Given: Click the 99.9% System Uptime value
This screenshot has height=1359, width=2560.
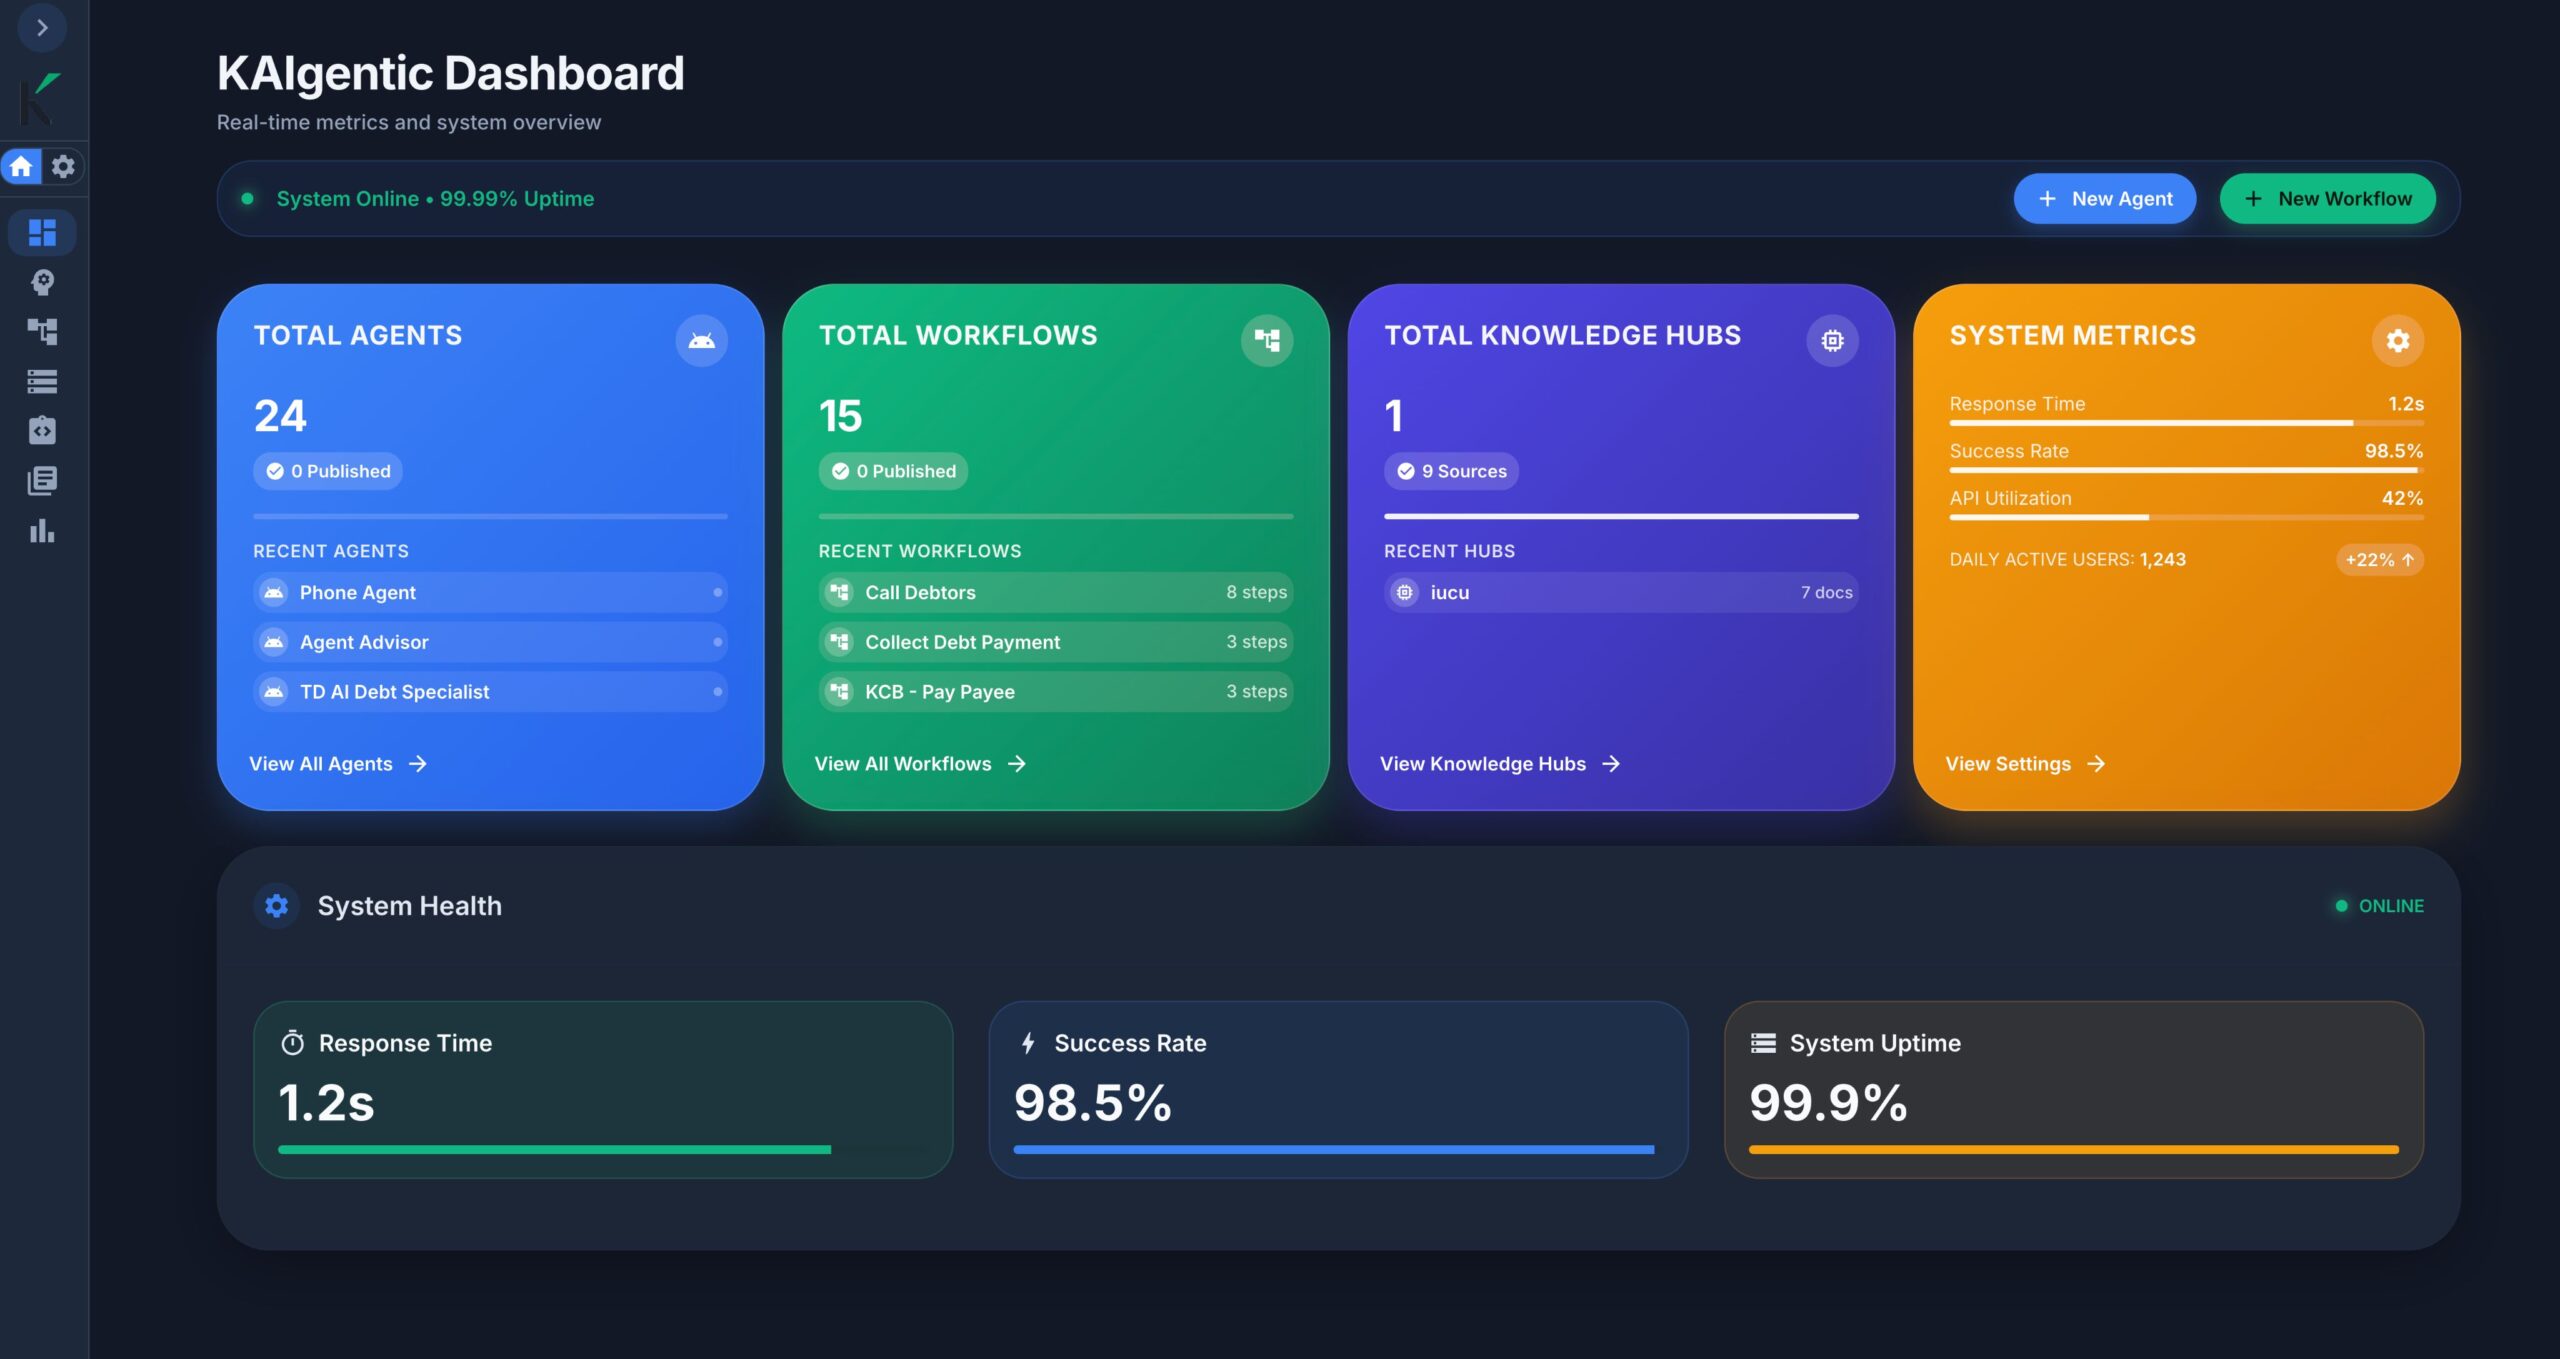Looking at the screenshot, I should (x=1828, y=1103).
